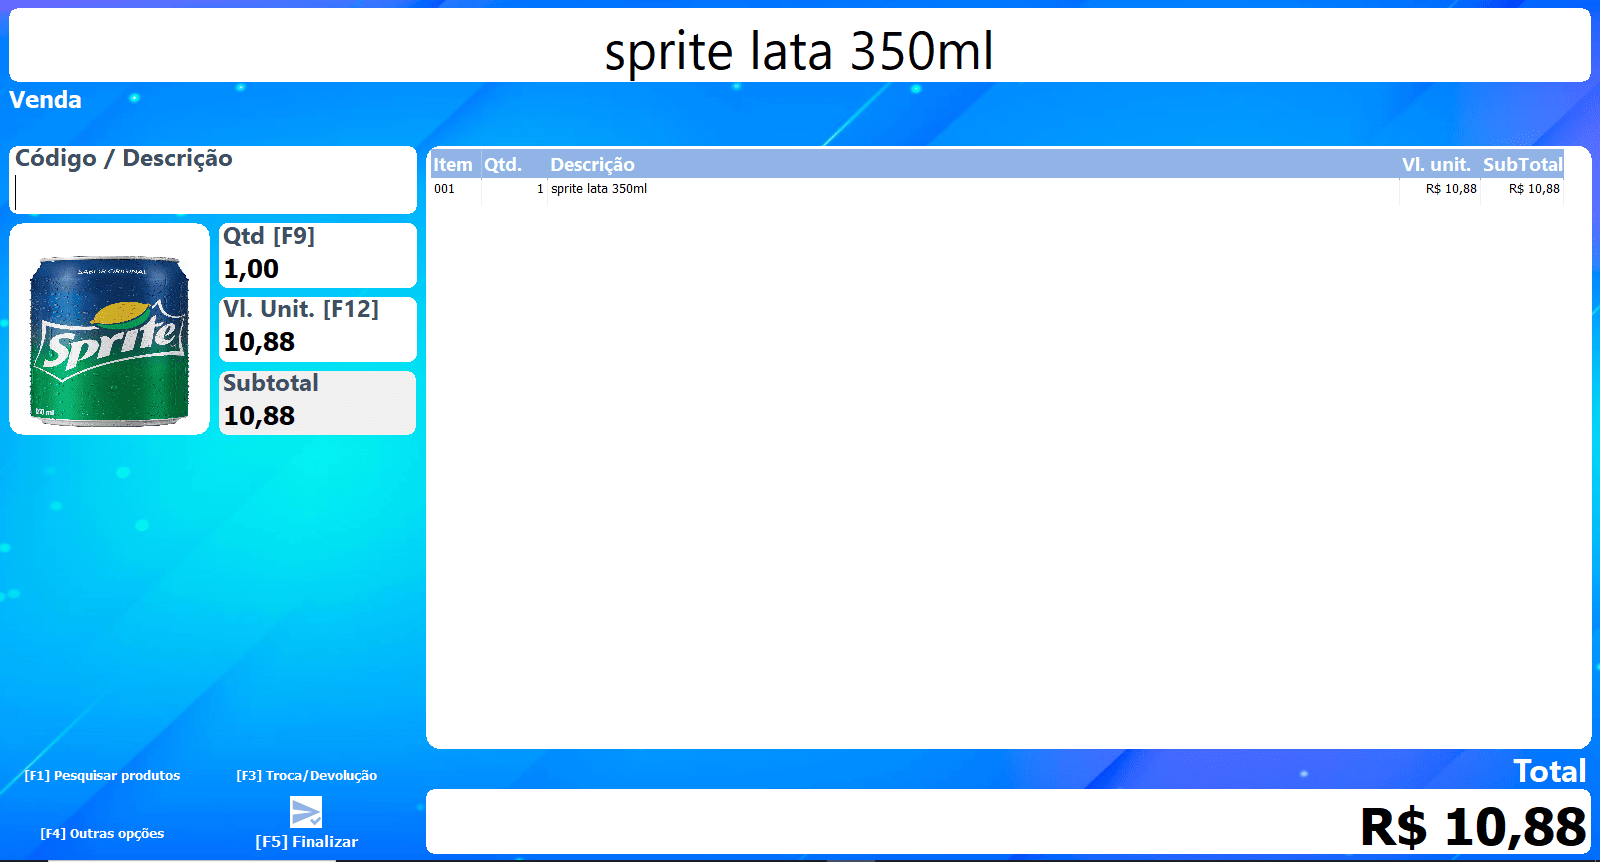
Task: Click the Item column header
Action: (453, 165)
